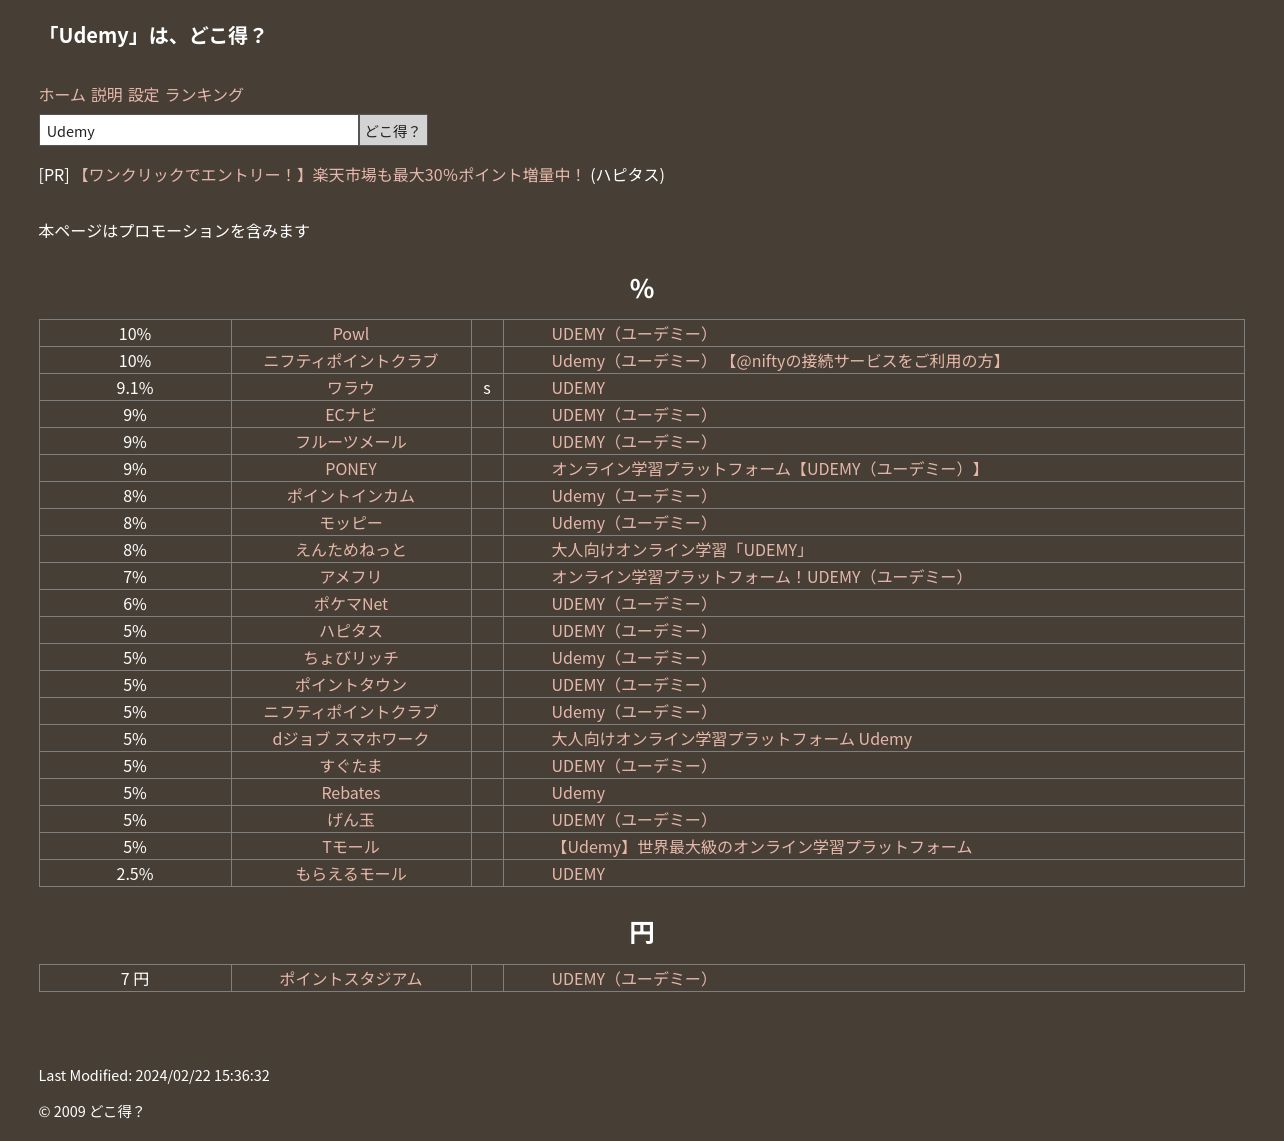Open the PONEY site link
1284x1141 pixels.
click(x=351, y=468)
